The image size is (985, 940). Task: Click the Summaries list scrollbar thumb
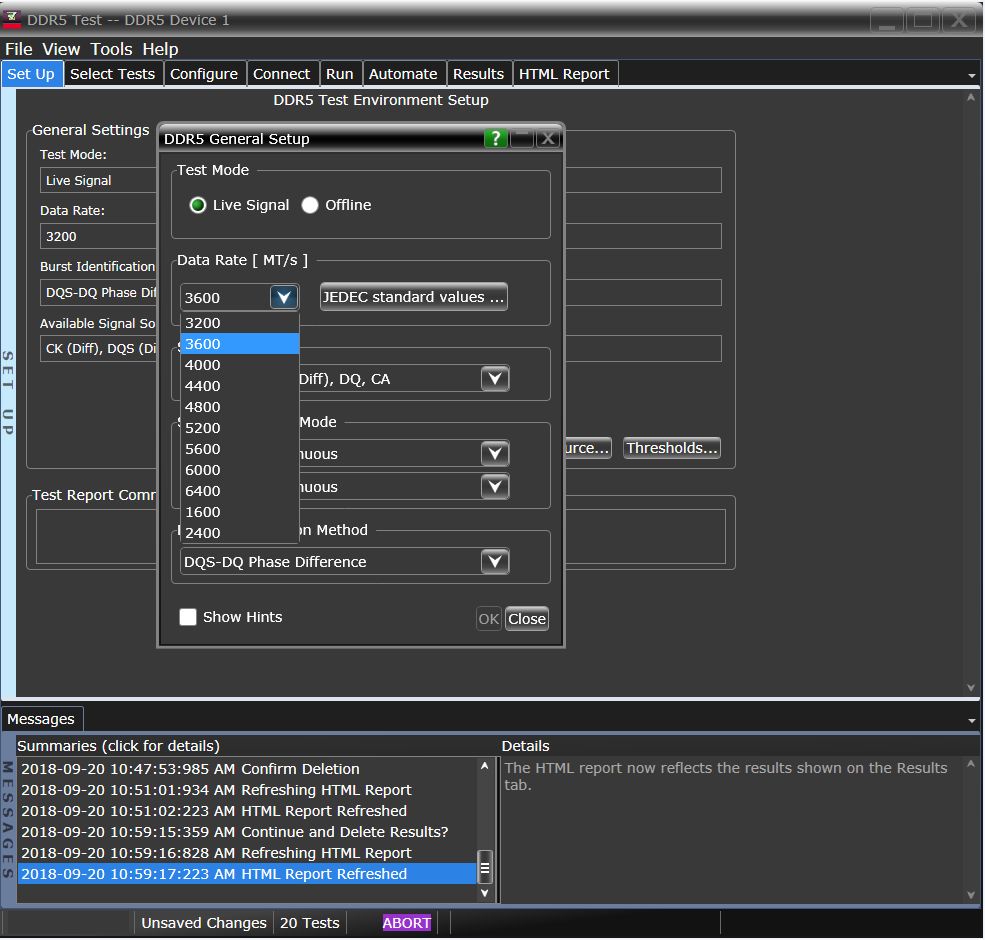click(x=485, y=867)
